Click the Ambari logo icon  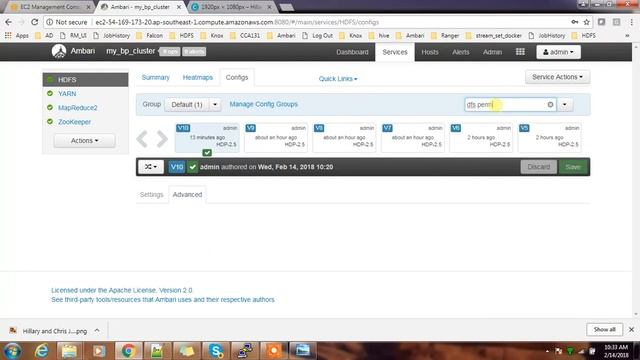[59, 51]
